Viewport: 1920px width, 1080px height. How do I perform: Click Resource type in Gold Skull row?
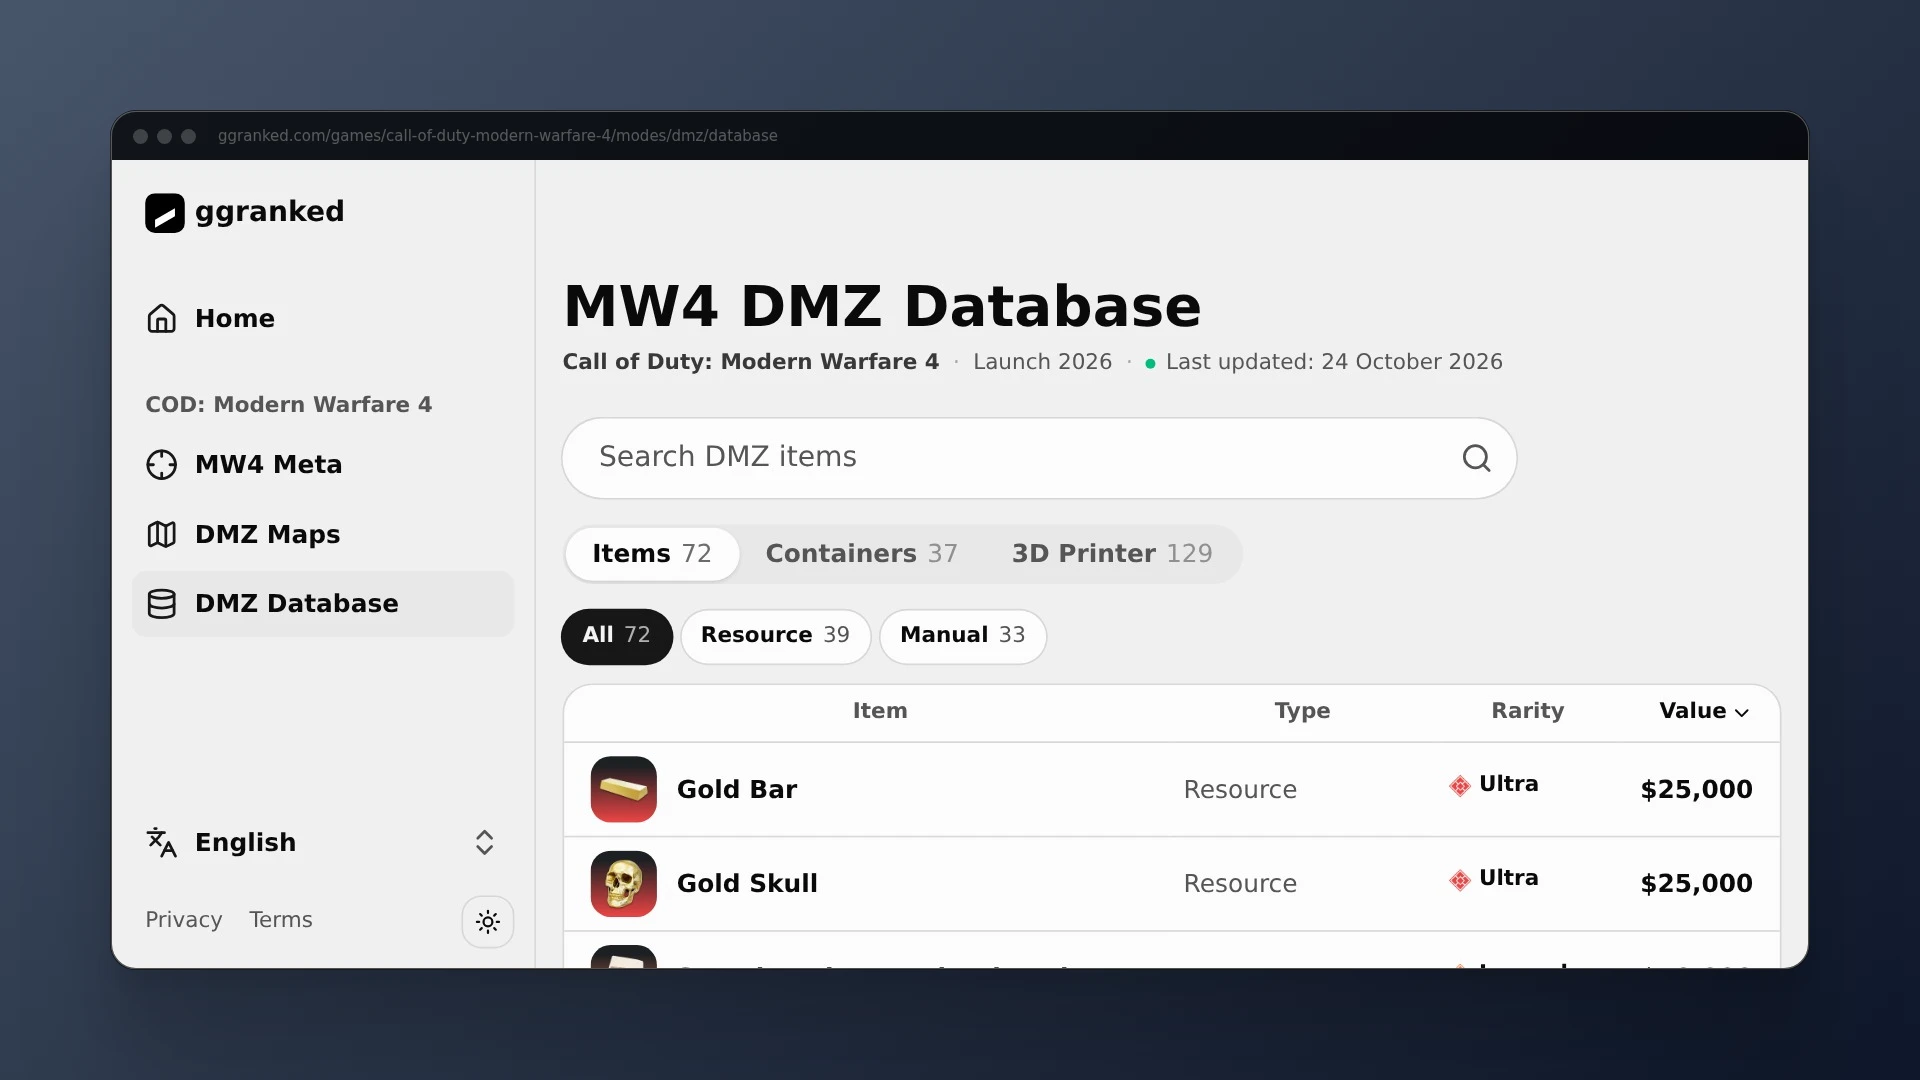[x=1240, y=884]
